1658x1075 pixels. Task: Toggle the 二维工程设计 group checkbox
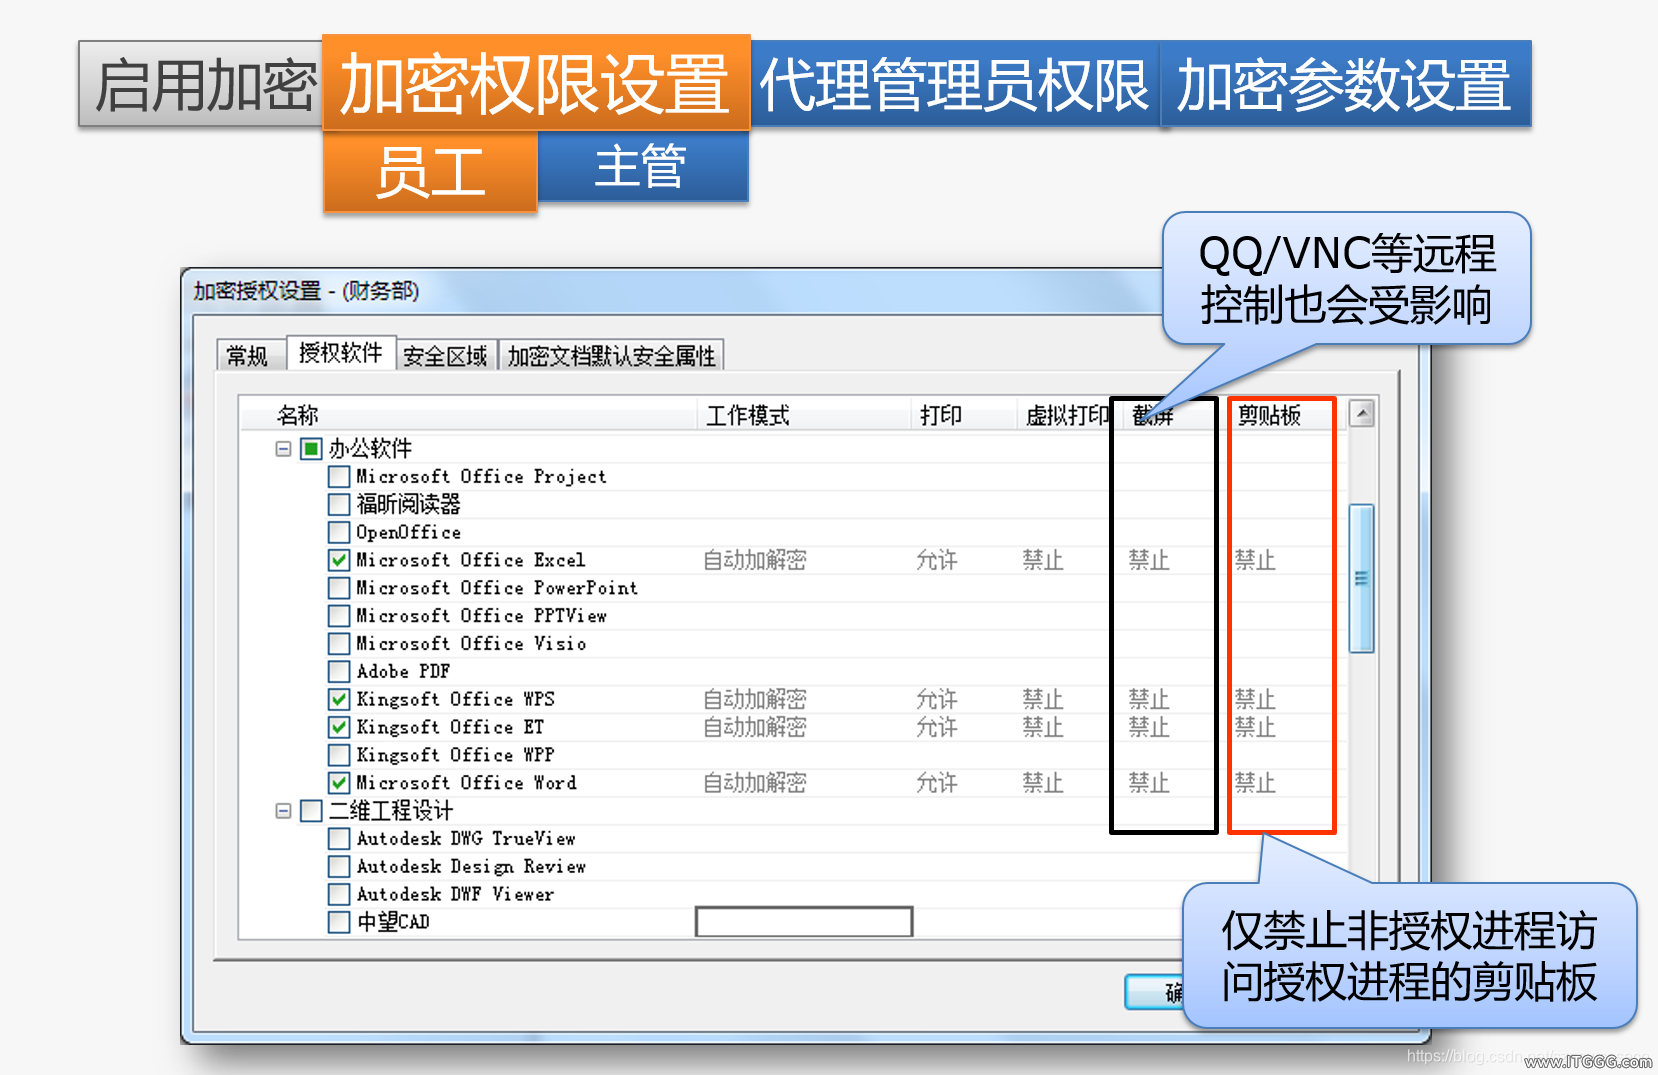coord(311,811)
